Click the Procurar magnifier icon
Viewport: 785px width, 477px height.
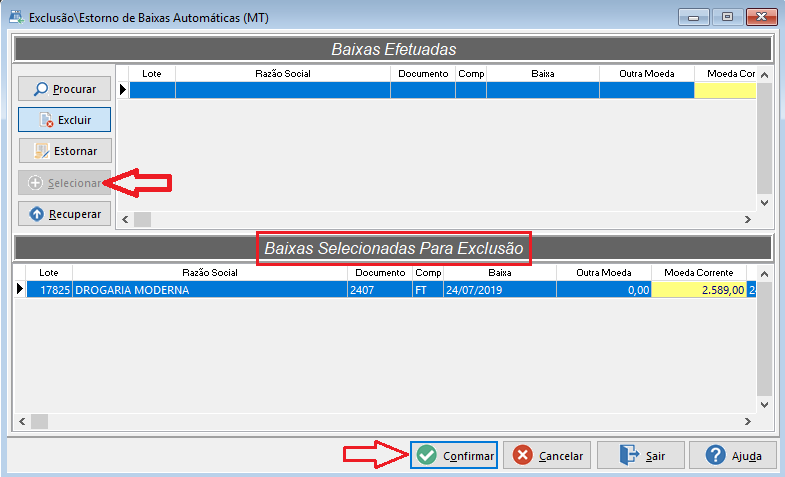(x=41, y=89)
